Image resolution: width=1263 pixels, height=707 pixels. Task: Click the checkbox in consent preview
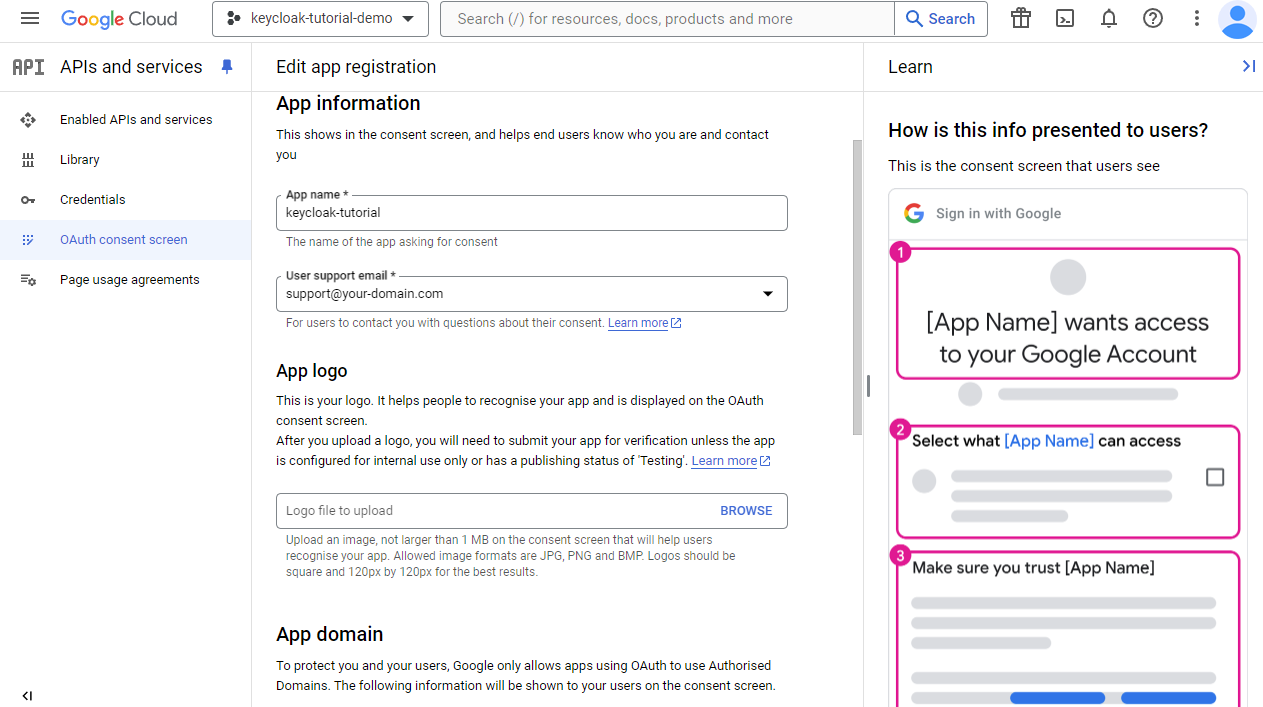[1215, 477]
